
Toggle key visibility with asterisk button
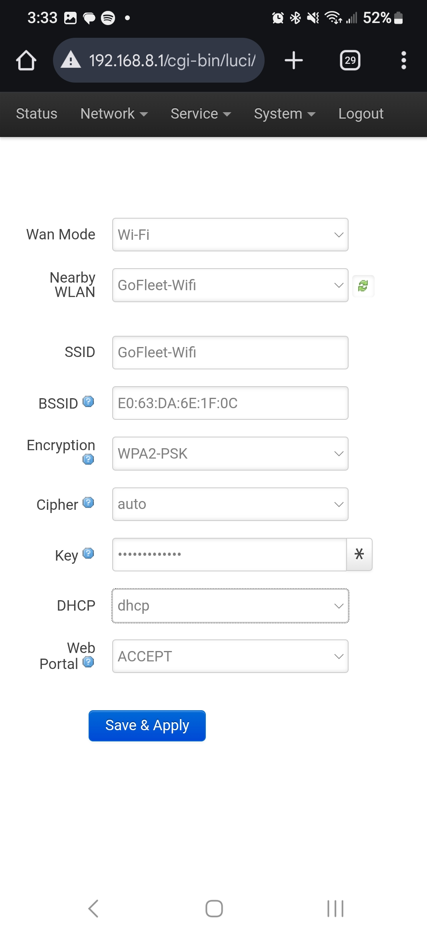pyautogui.click(x=359, y=555)
